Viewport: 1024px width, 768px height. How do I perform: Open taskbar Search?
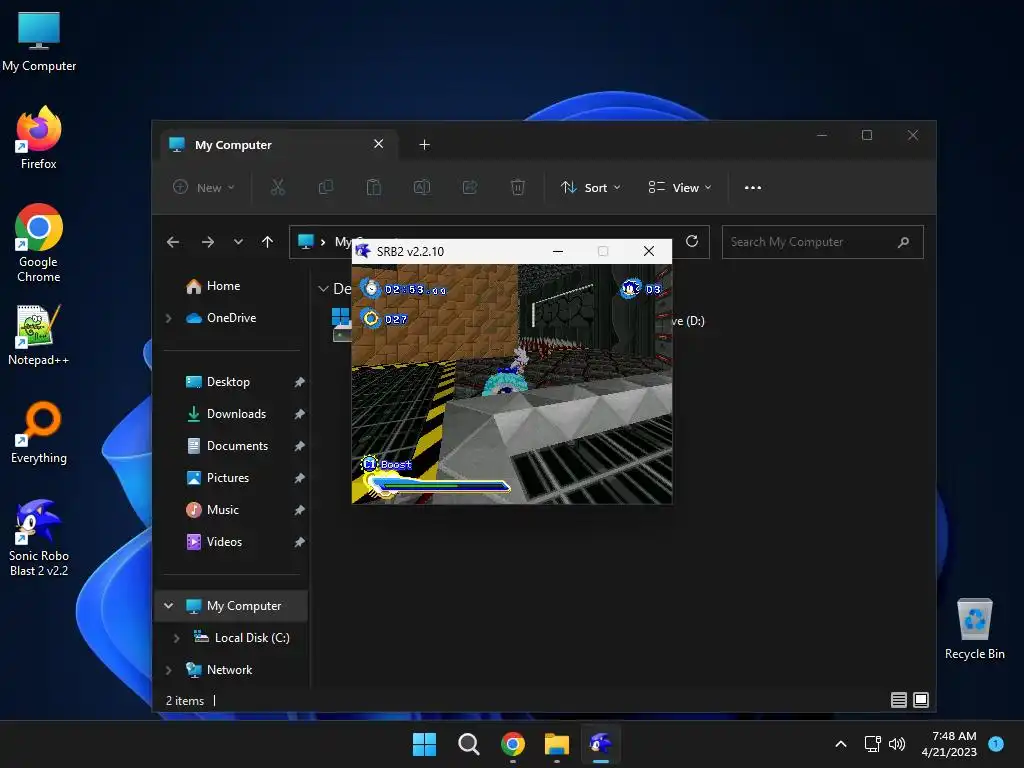coord(468,744)
